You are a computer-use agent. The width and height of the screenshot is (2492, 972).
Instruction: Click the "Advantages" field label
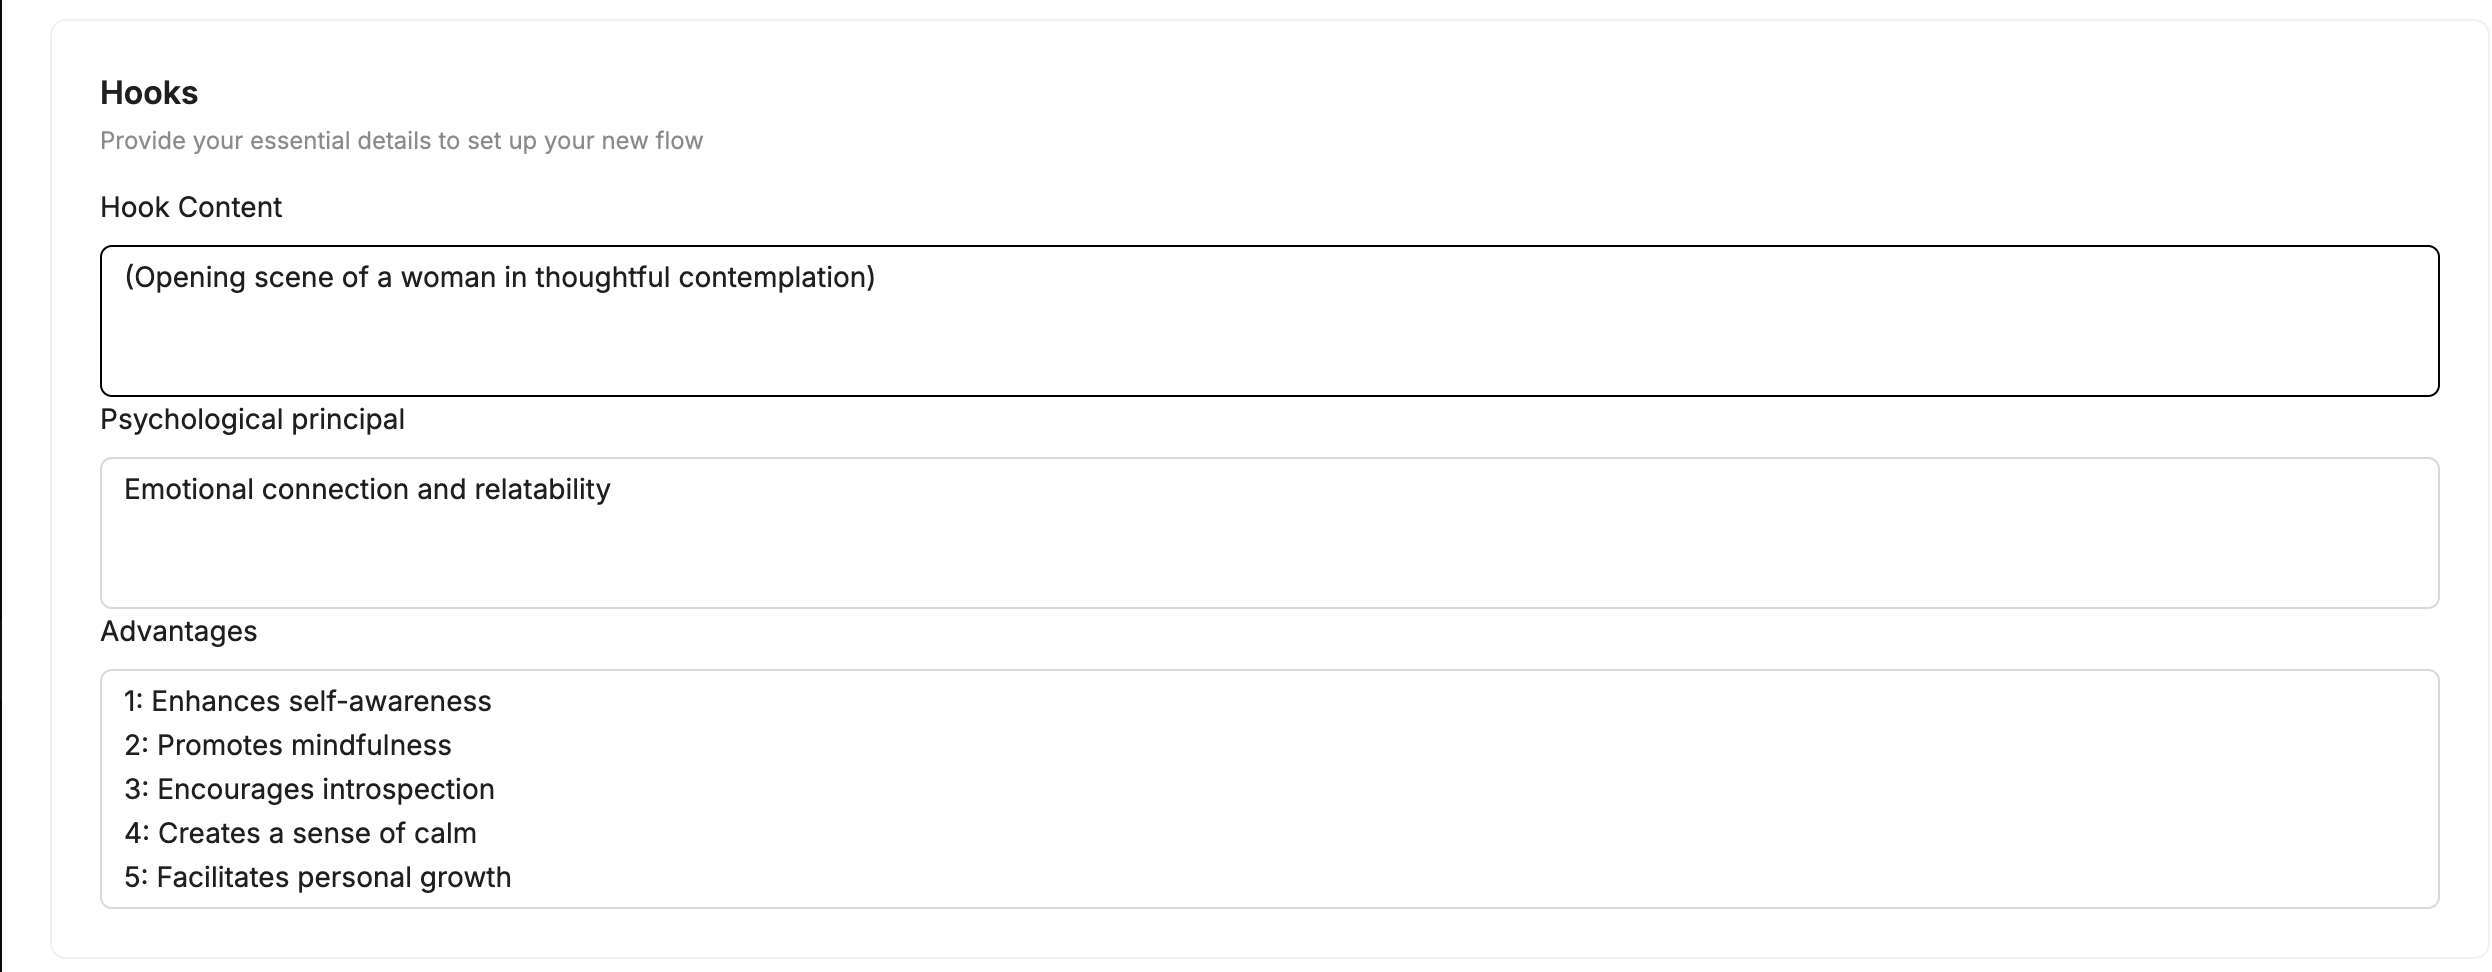click(x=178, y=631)
